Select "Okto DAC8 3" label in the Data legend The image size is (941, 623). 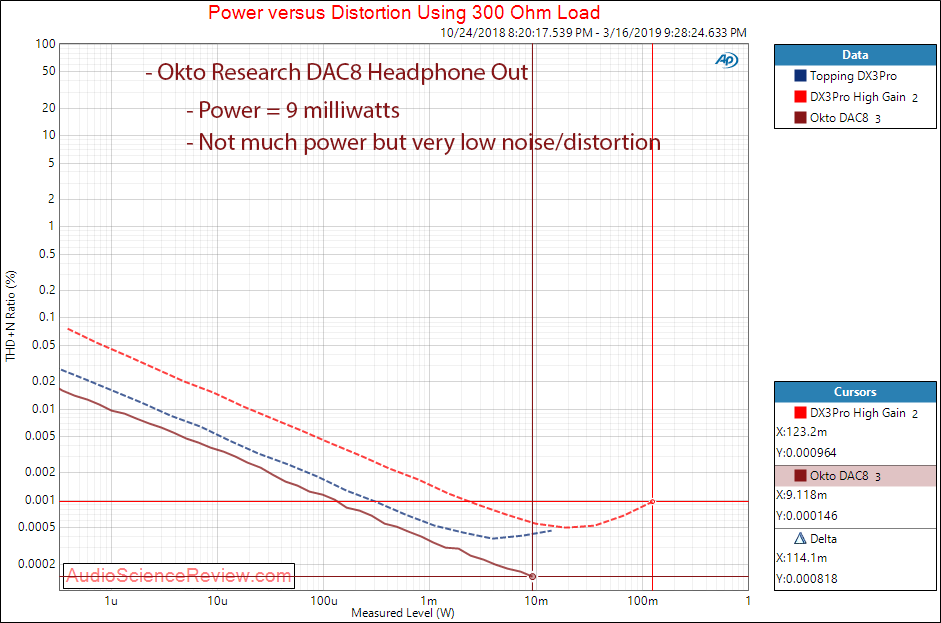[x=845, y=118]
